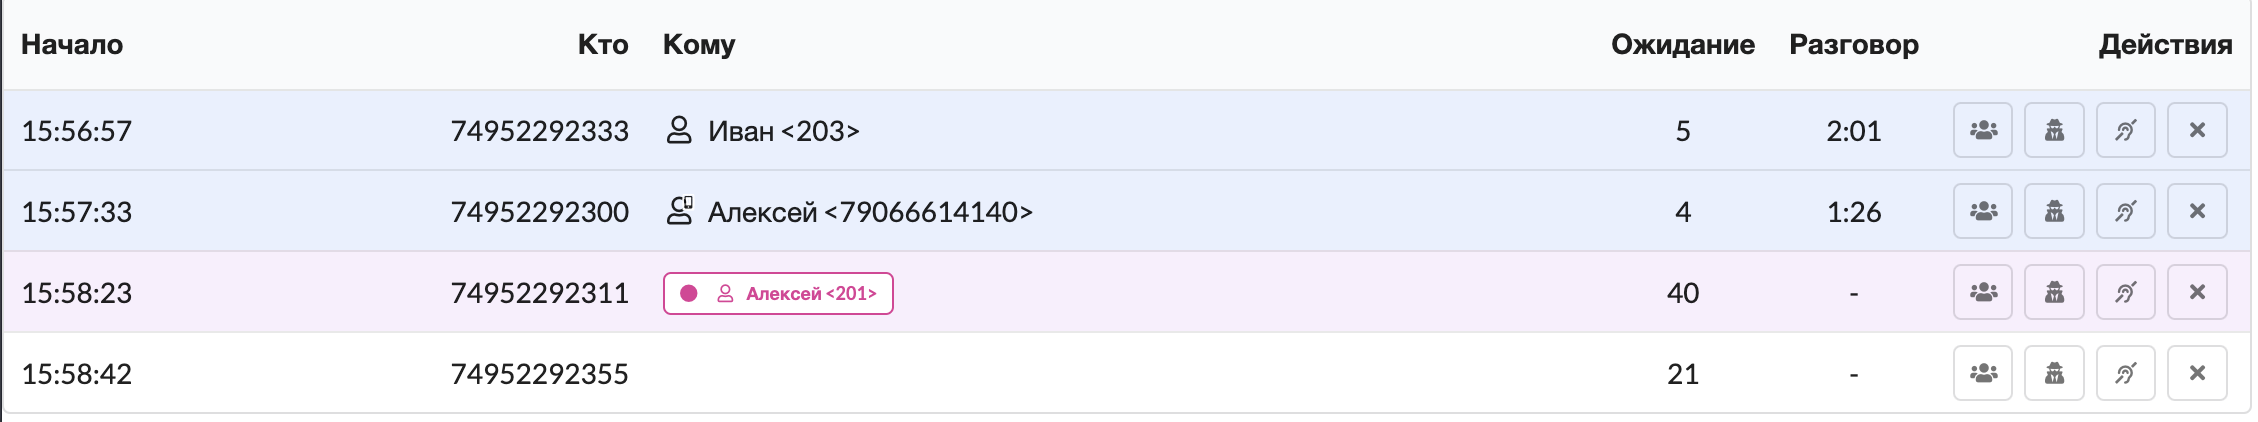
Task: Click the ringing Алексей <201> badge
Action: tap(778, 294)
